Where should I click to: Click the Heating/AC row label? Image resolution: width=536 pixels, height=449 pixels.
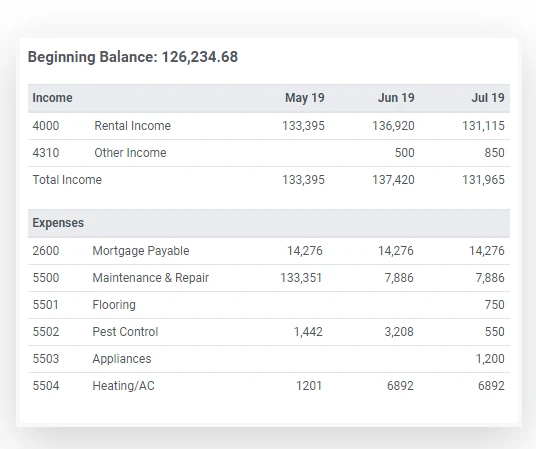123,386
